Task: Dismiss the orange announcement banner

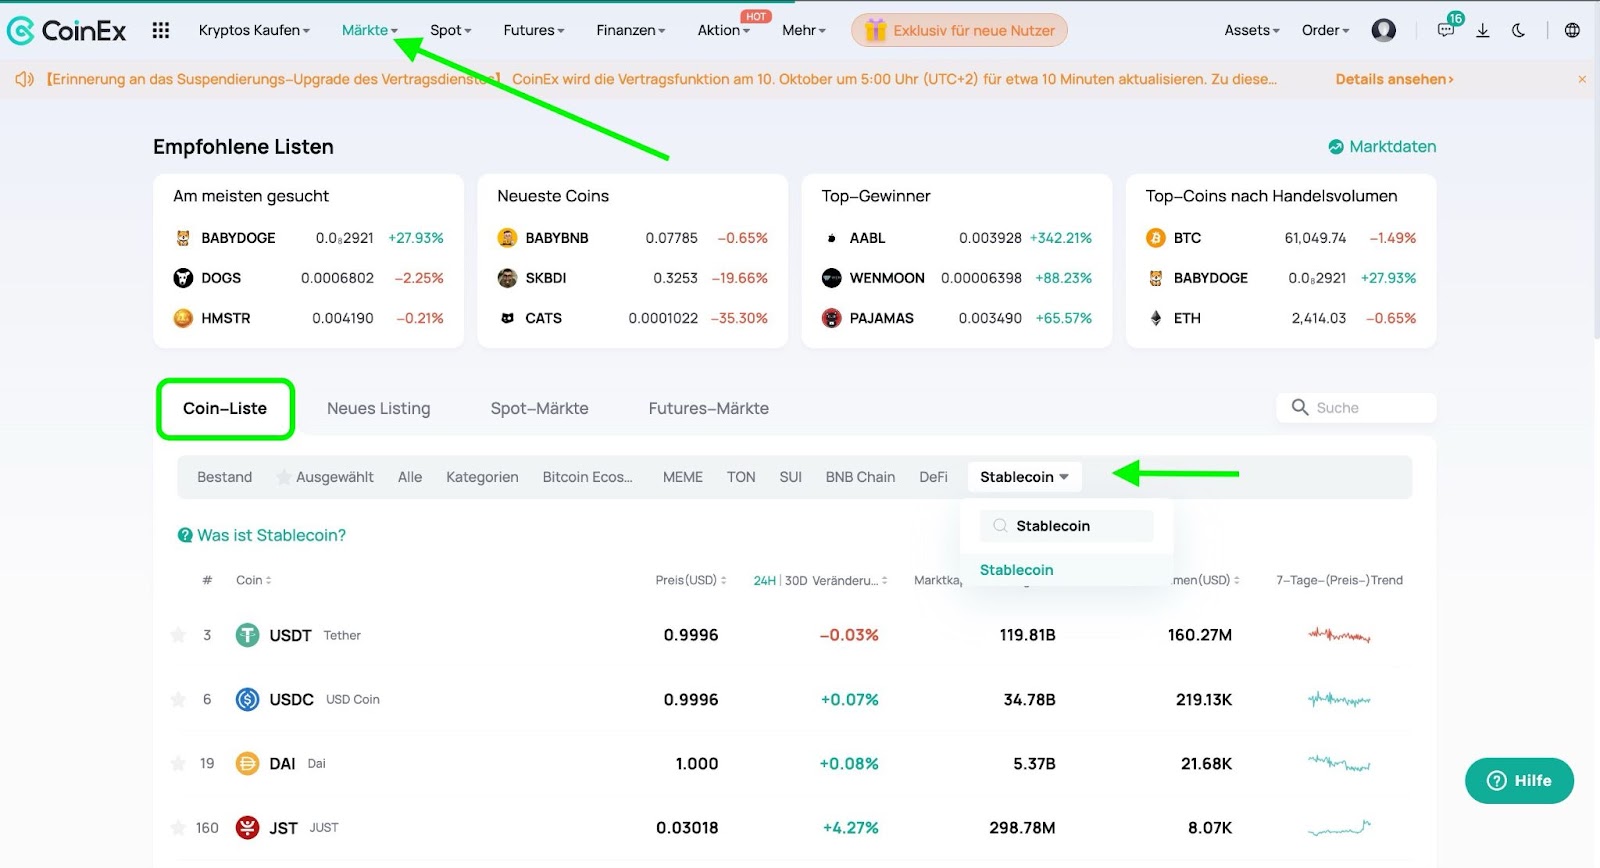Action: [1582, 79]
